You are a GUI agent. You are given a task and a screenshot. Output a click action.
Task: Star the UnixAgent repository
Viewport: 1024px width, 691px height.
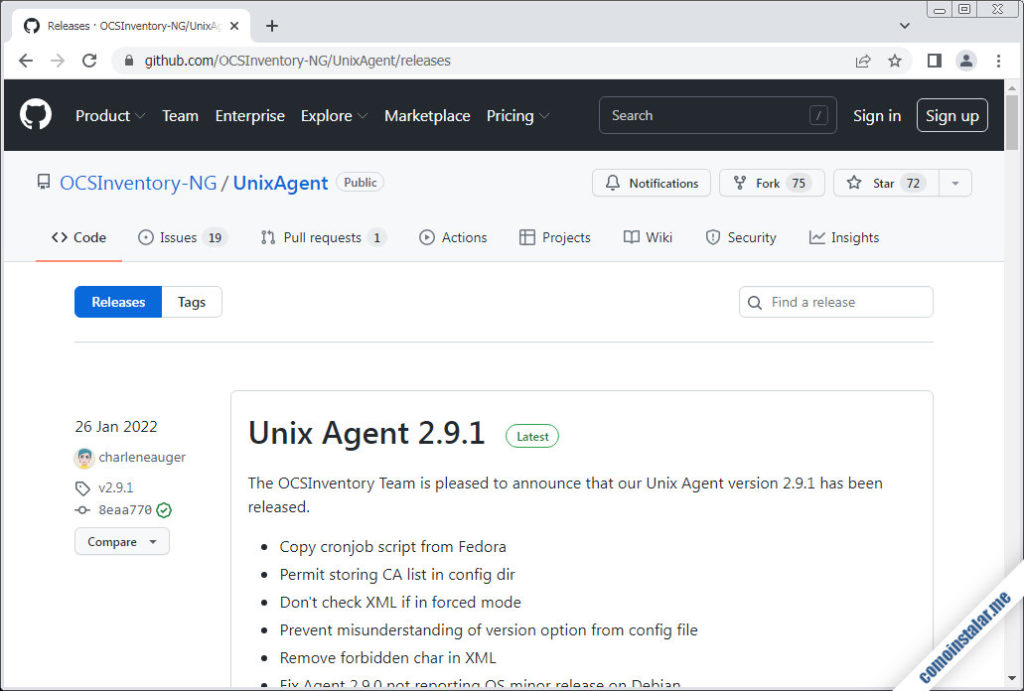(870, 182)
